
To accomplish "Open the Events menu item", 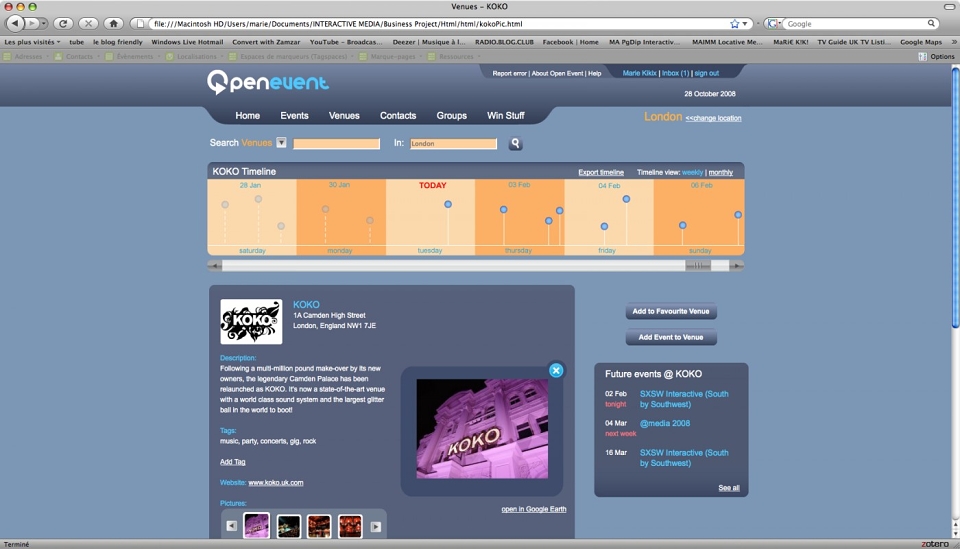I will (x=294, y=116).
